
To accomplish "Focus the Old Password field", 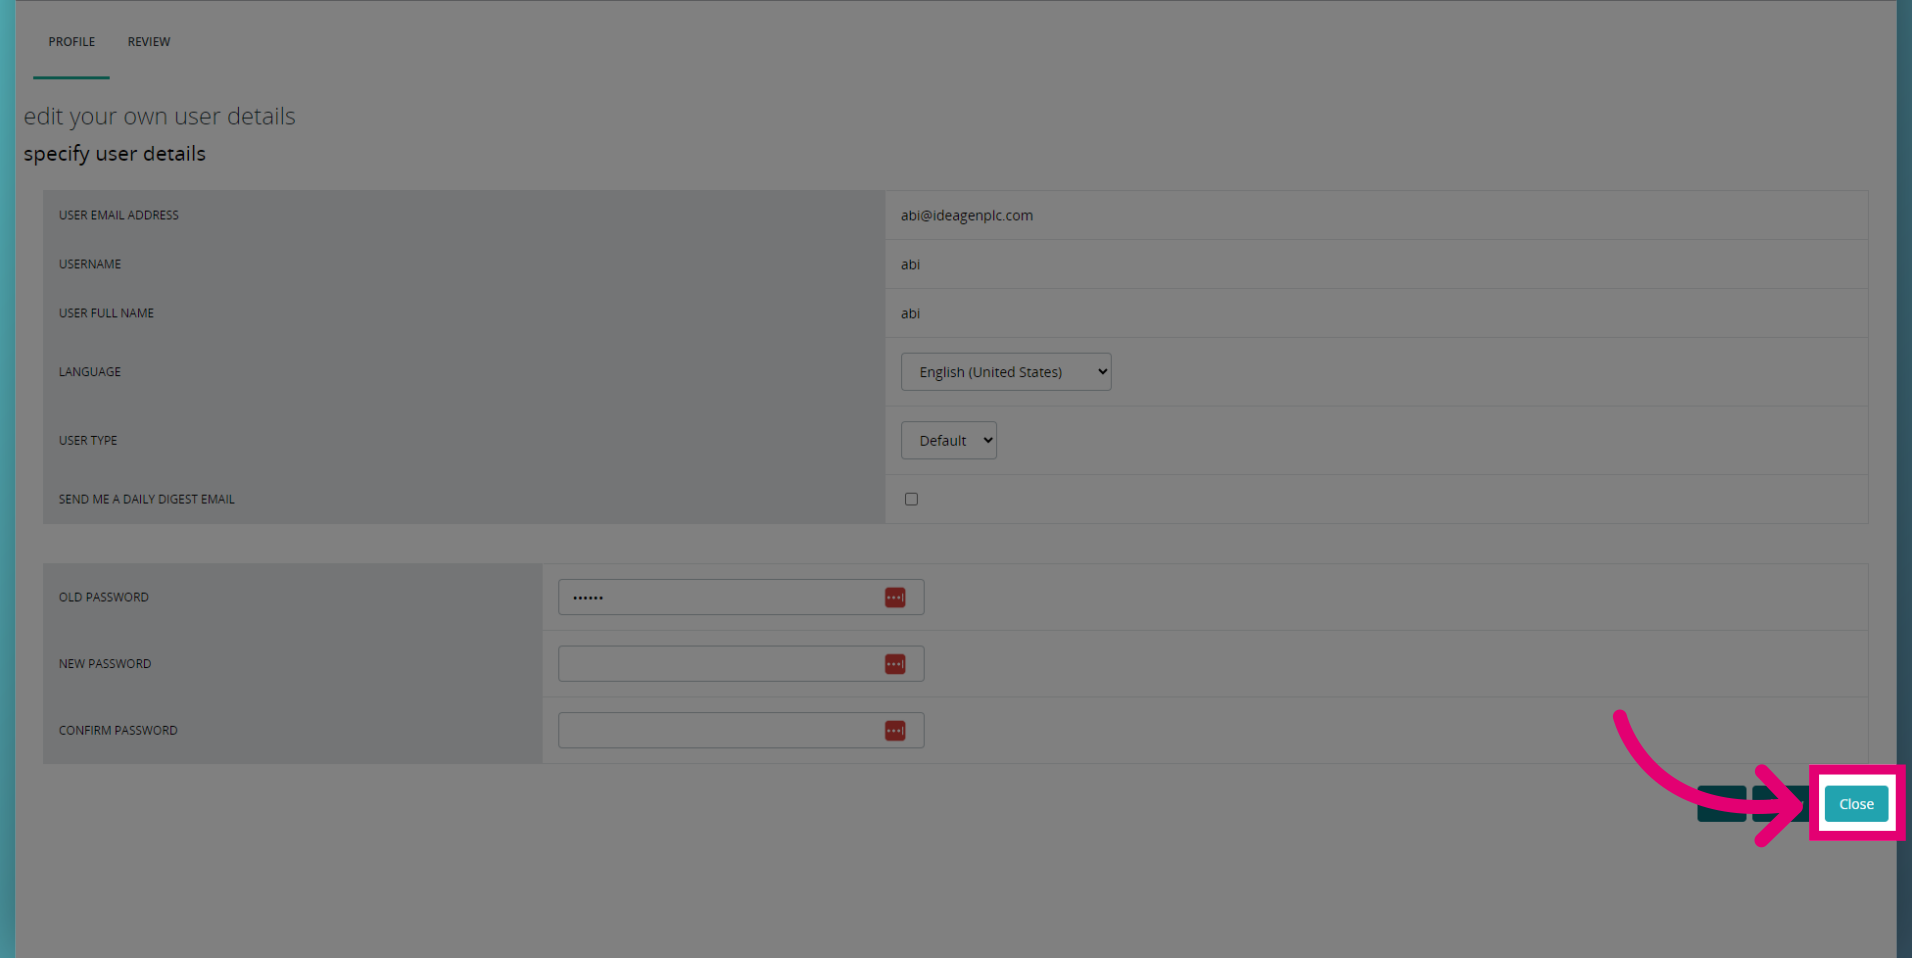I will [x=741, y=597].
